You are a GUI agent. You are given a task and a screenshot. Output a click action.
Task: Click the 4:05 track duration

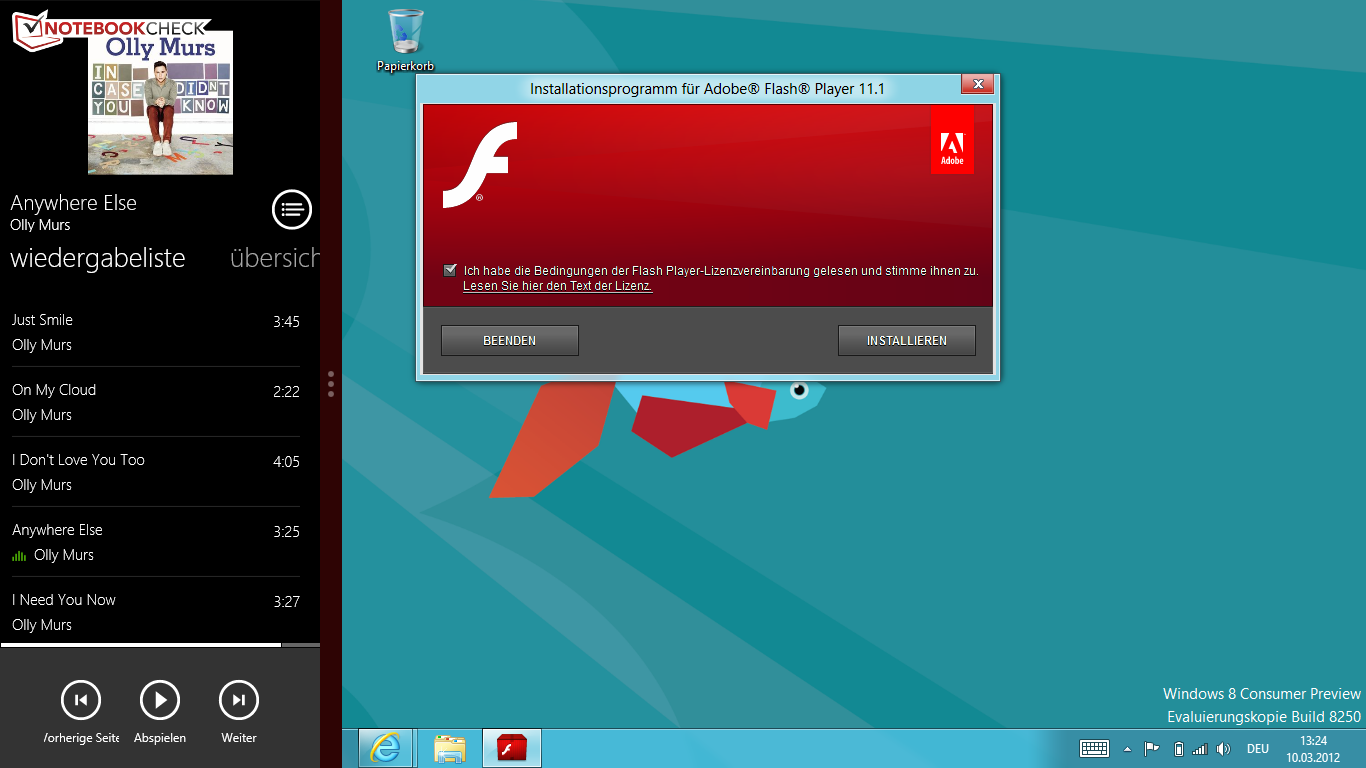tap(286, 461)
